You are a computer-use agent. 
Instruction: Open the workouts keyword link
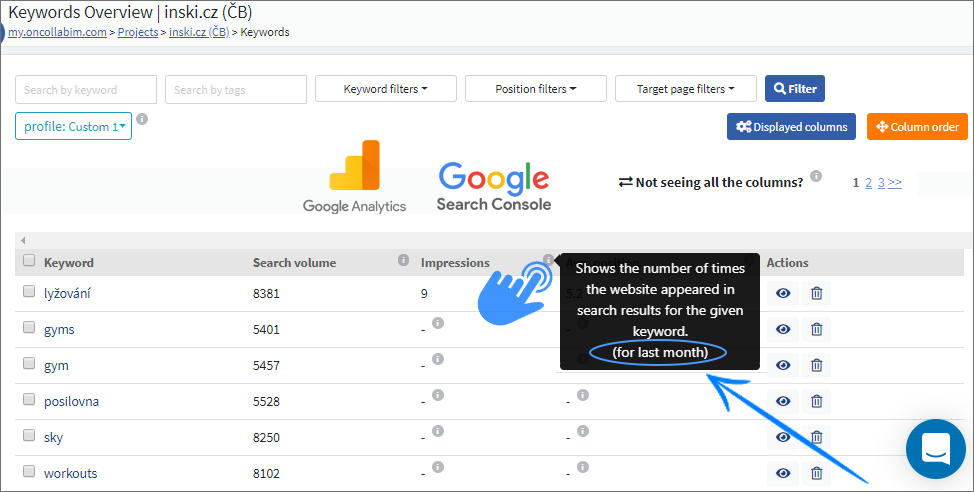tap(71, 473)
